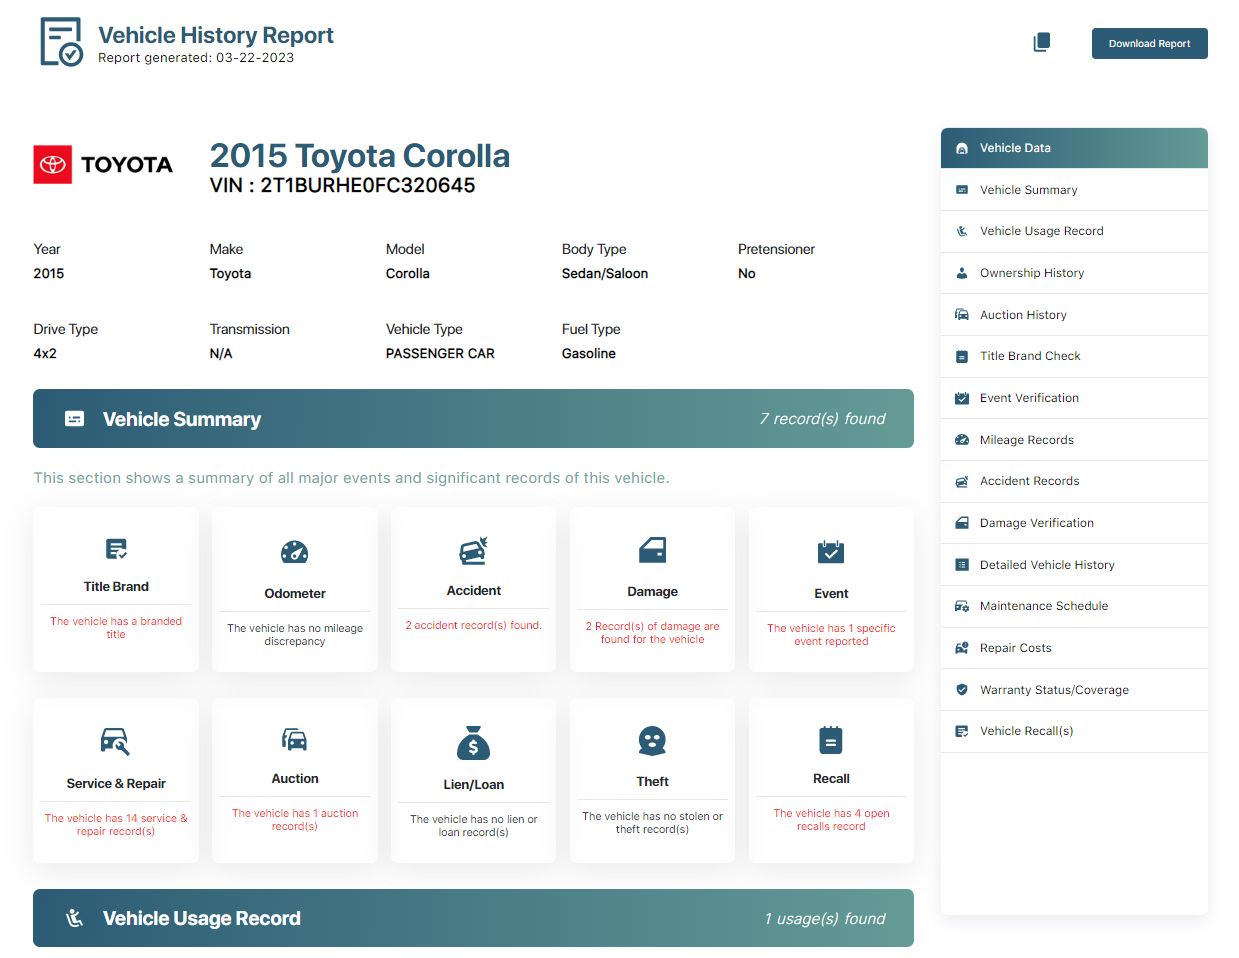Click '1 usage(s) found' text

pyautogui.click(x=825, y=918)
